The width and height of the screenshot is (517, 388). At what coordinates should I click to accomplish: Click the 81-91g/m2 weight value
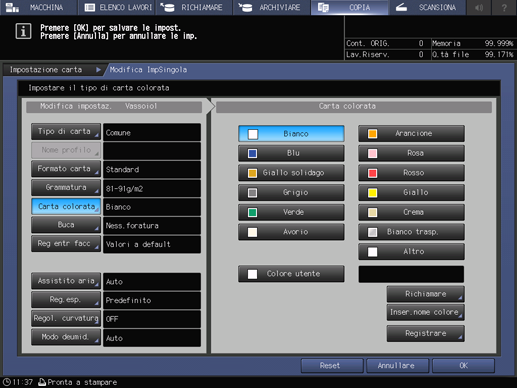click(x=152, y=188)
